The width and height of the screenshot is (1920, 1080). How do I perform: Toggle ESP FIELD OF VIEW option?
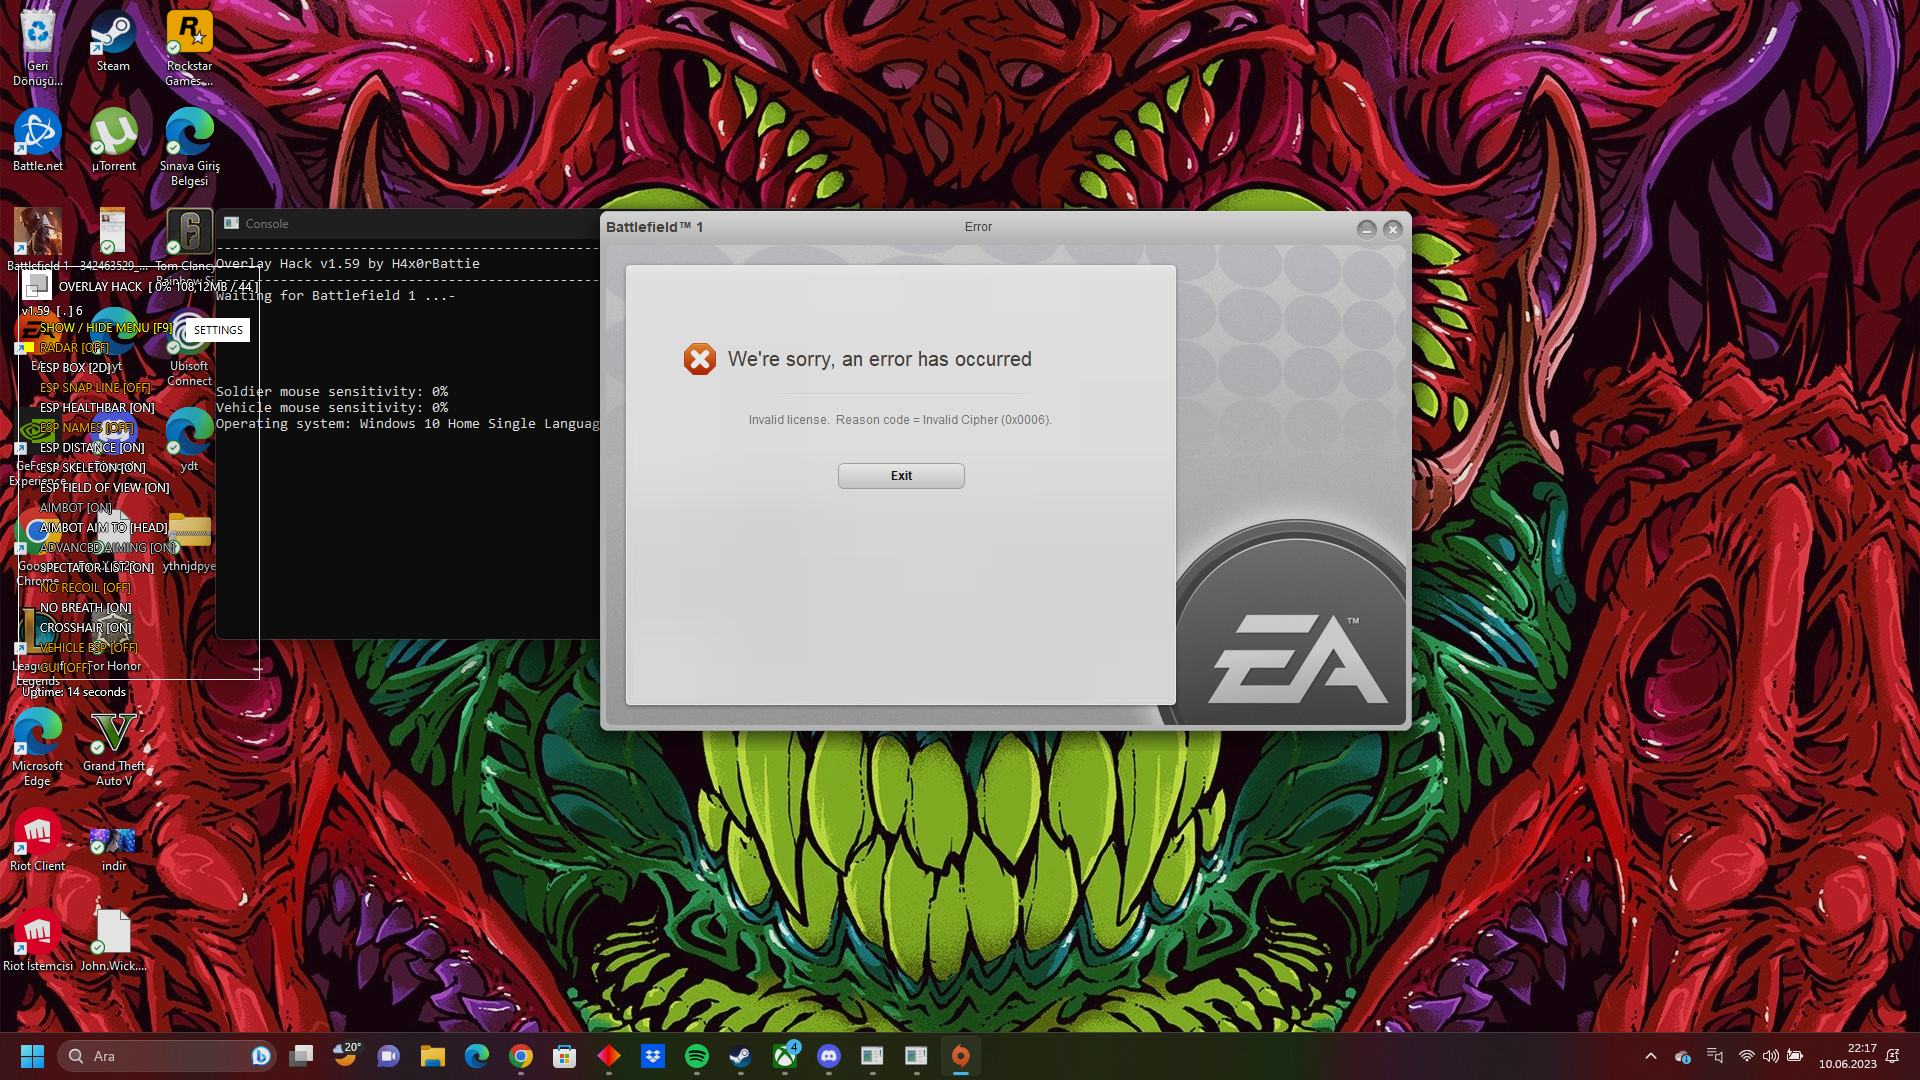point(105,488)
